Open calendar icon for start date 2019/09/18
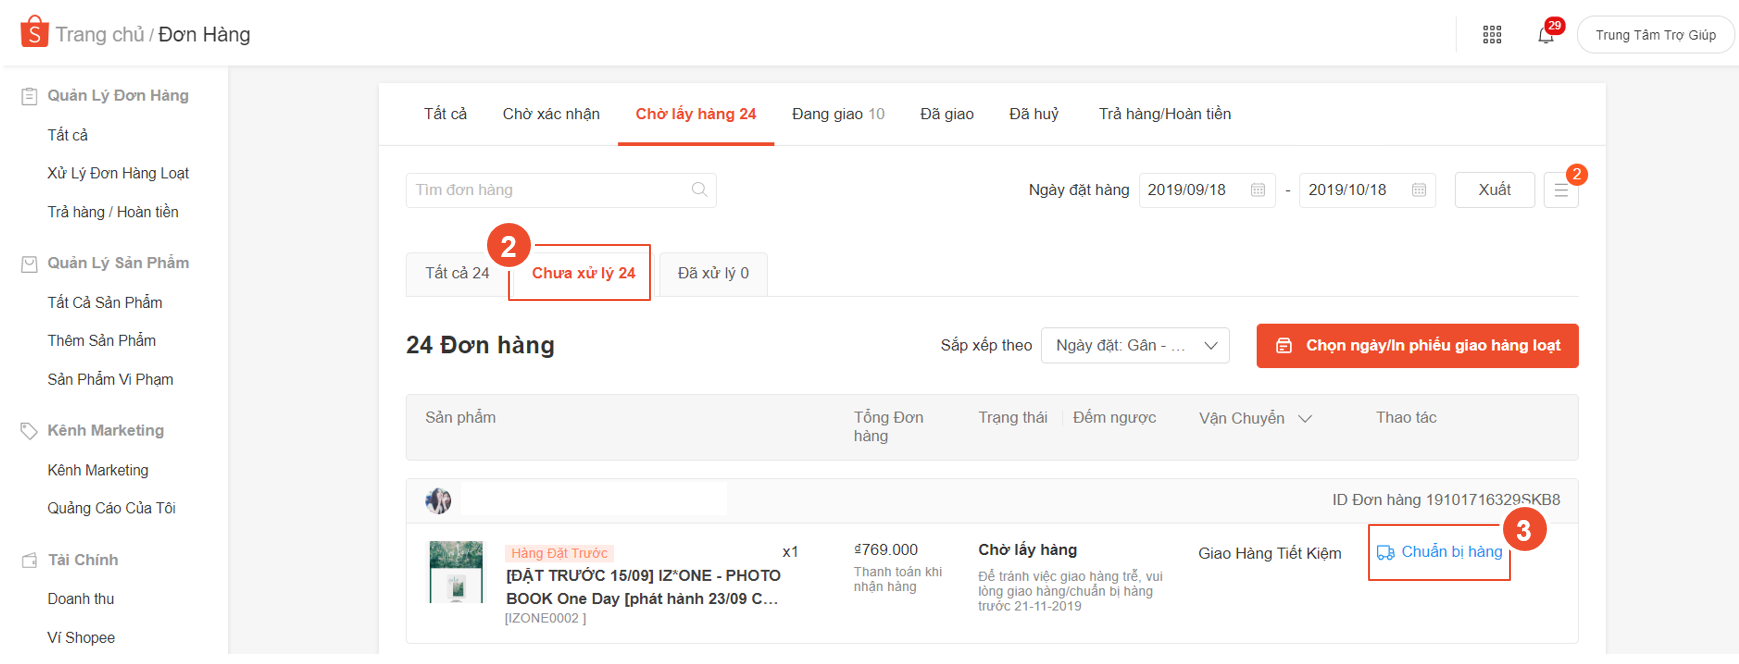The height and width of the screenshot is (664, 1739). click(1258, 190)
